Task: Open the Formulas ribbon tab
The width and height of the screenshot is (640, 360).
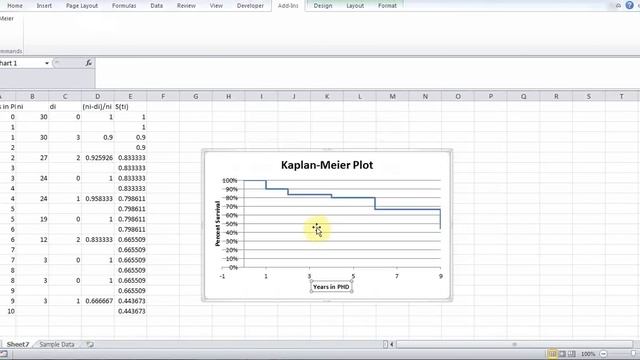Action: coord(124,6)
